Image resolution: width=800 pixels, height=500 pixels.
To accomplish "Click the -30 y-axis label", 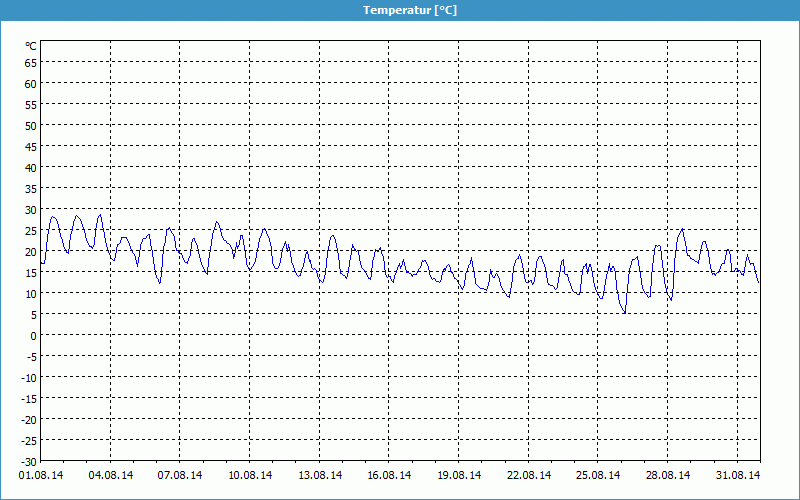I will (x=28, y=461).
